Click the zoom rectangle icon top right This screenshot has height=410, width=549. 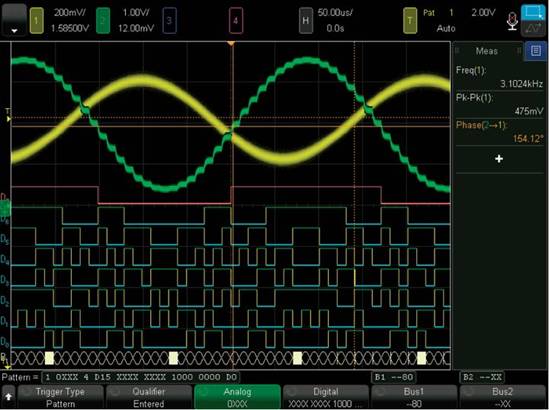point(533,12)
